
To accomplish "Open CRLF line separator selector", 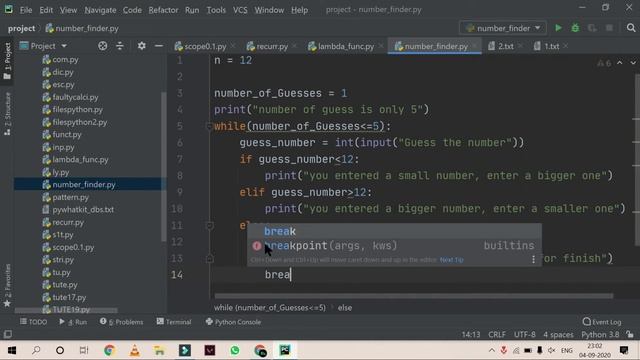I will coord(497,334).
